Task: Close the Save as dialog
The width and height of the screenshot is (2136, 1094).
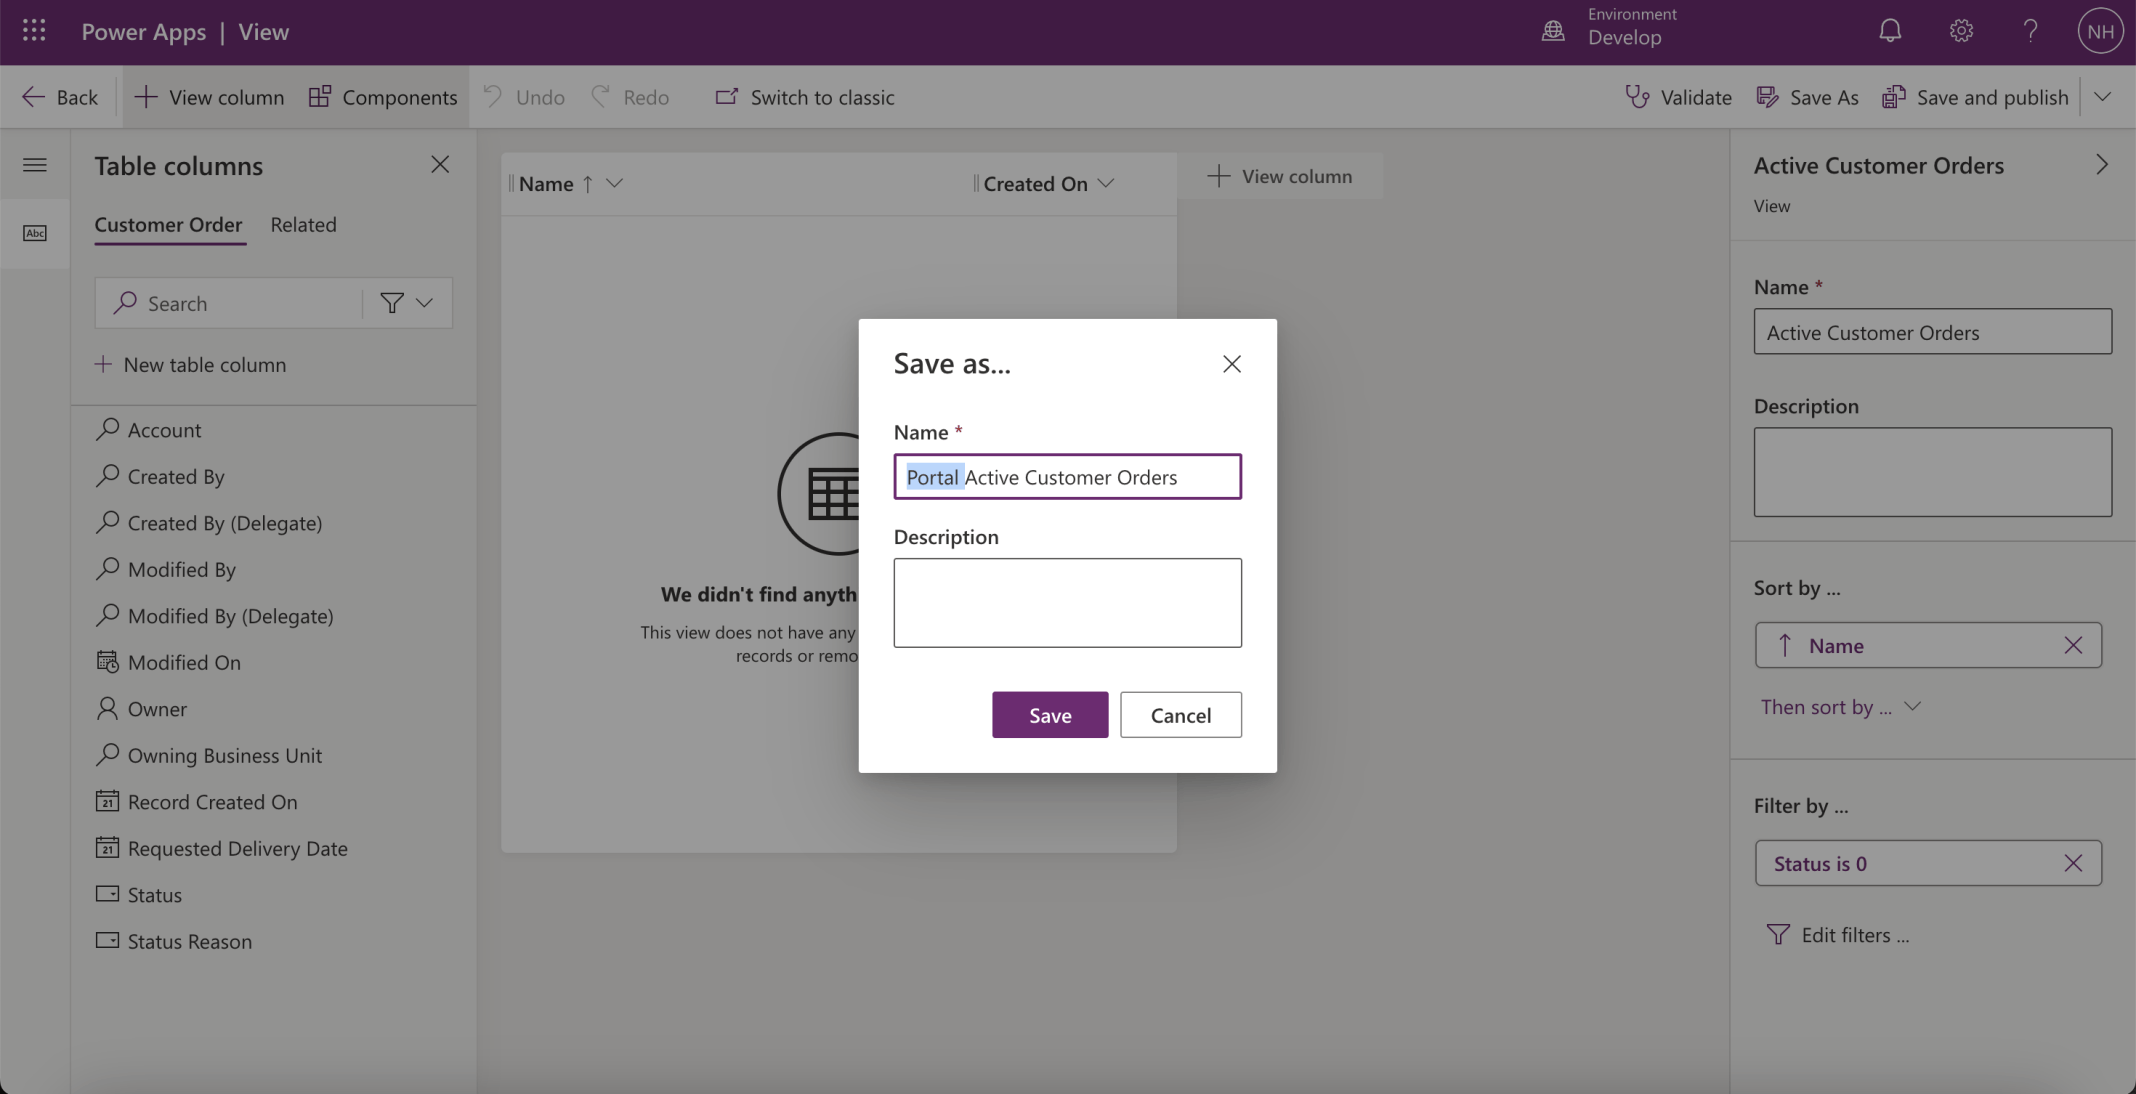Action: click(1231, 364)
